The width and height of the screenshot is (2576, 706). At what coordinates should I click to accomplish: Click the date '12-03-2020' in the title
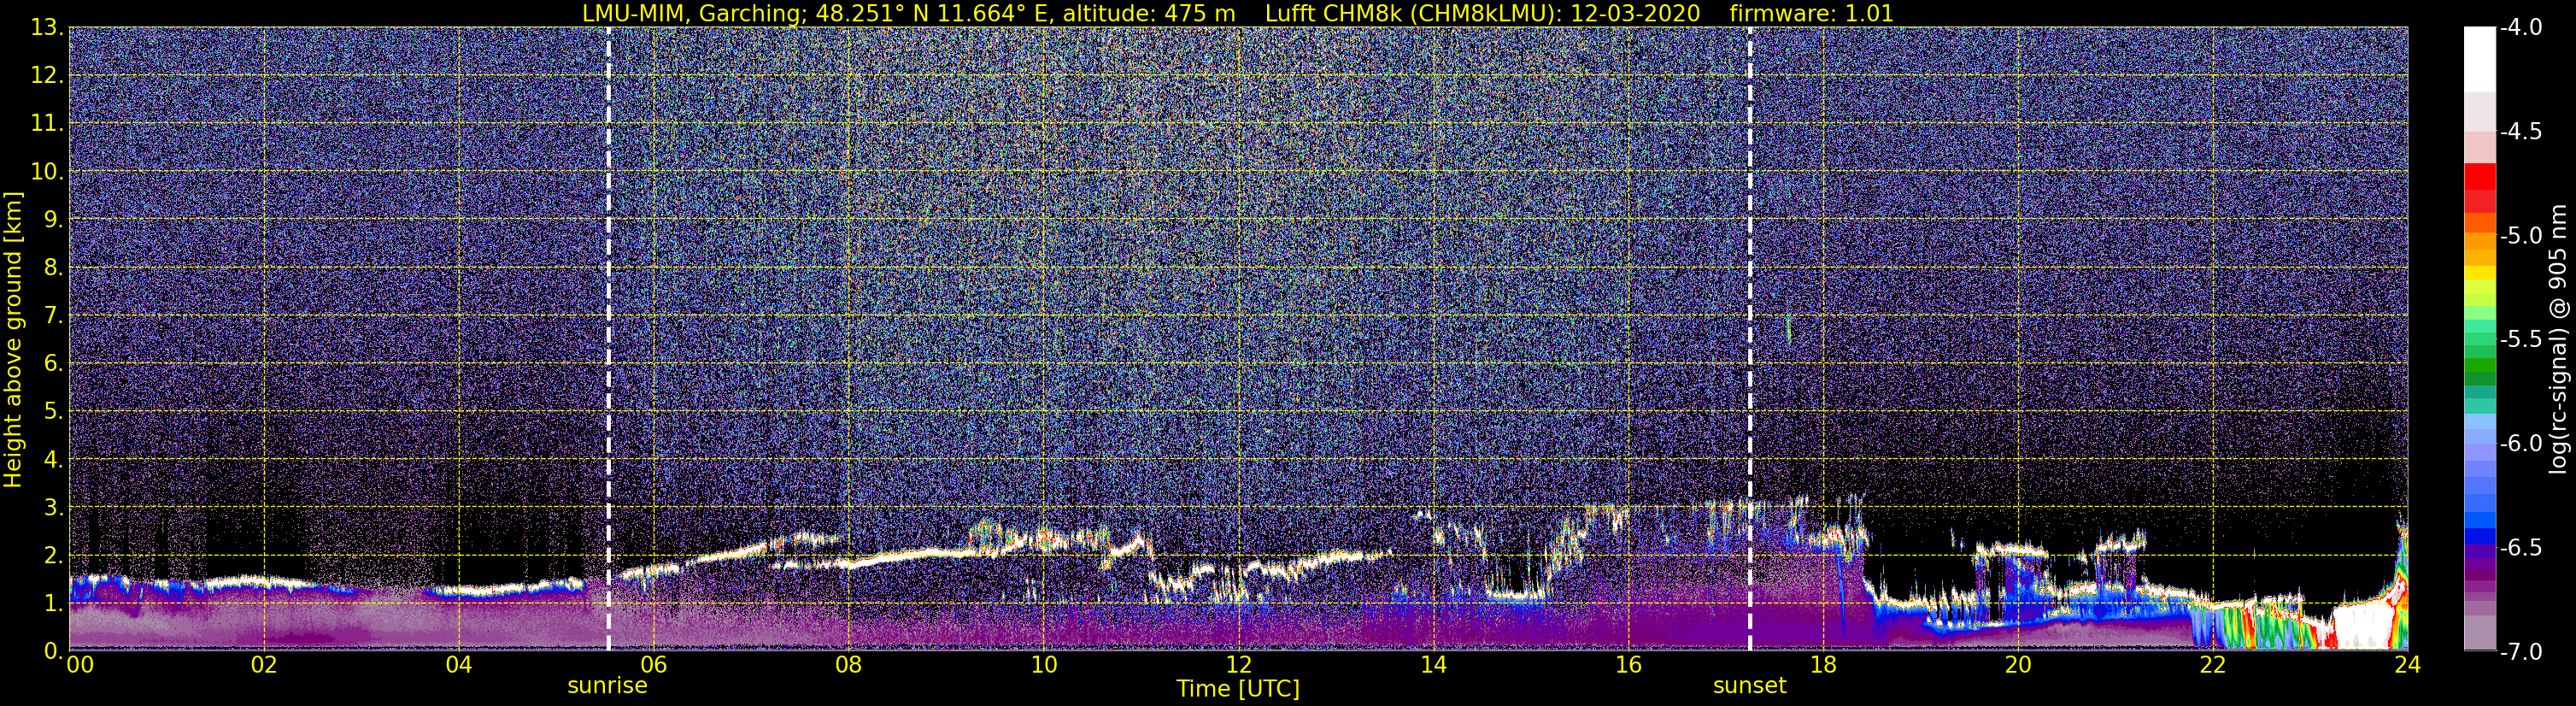coord(1635,13)
